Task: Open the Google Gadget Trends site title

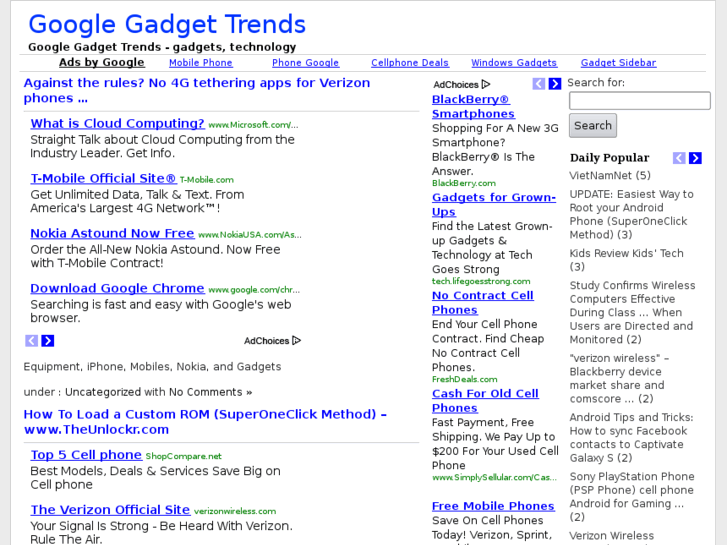Action: click(x=167, y=24)
